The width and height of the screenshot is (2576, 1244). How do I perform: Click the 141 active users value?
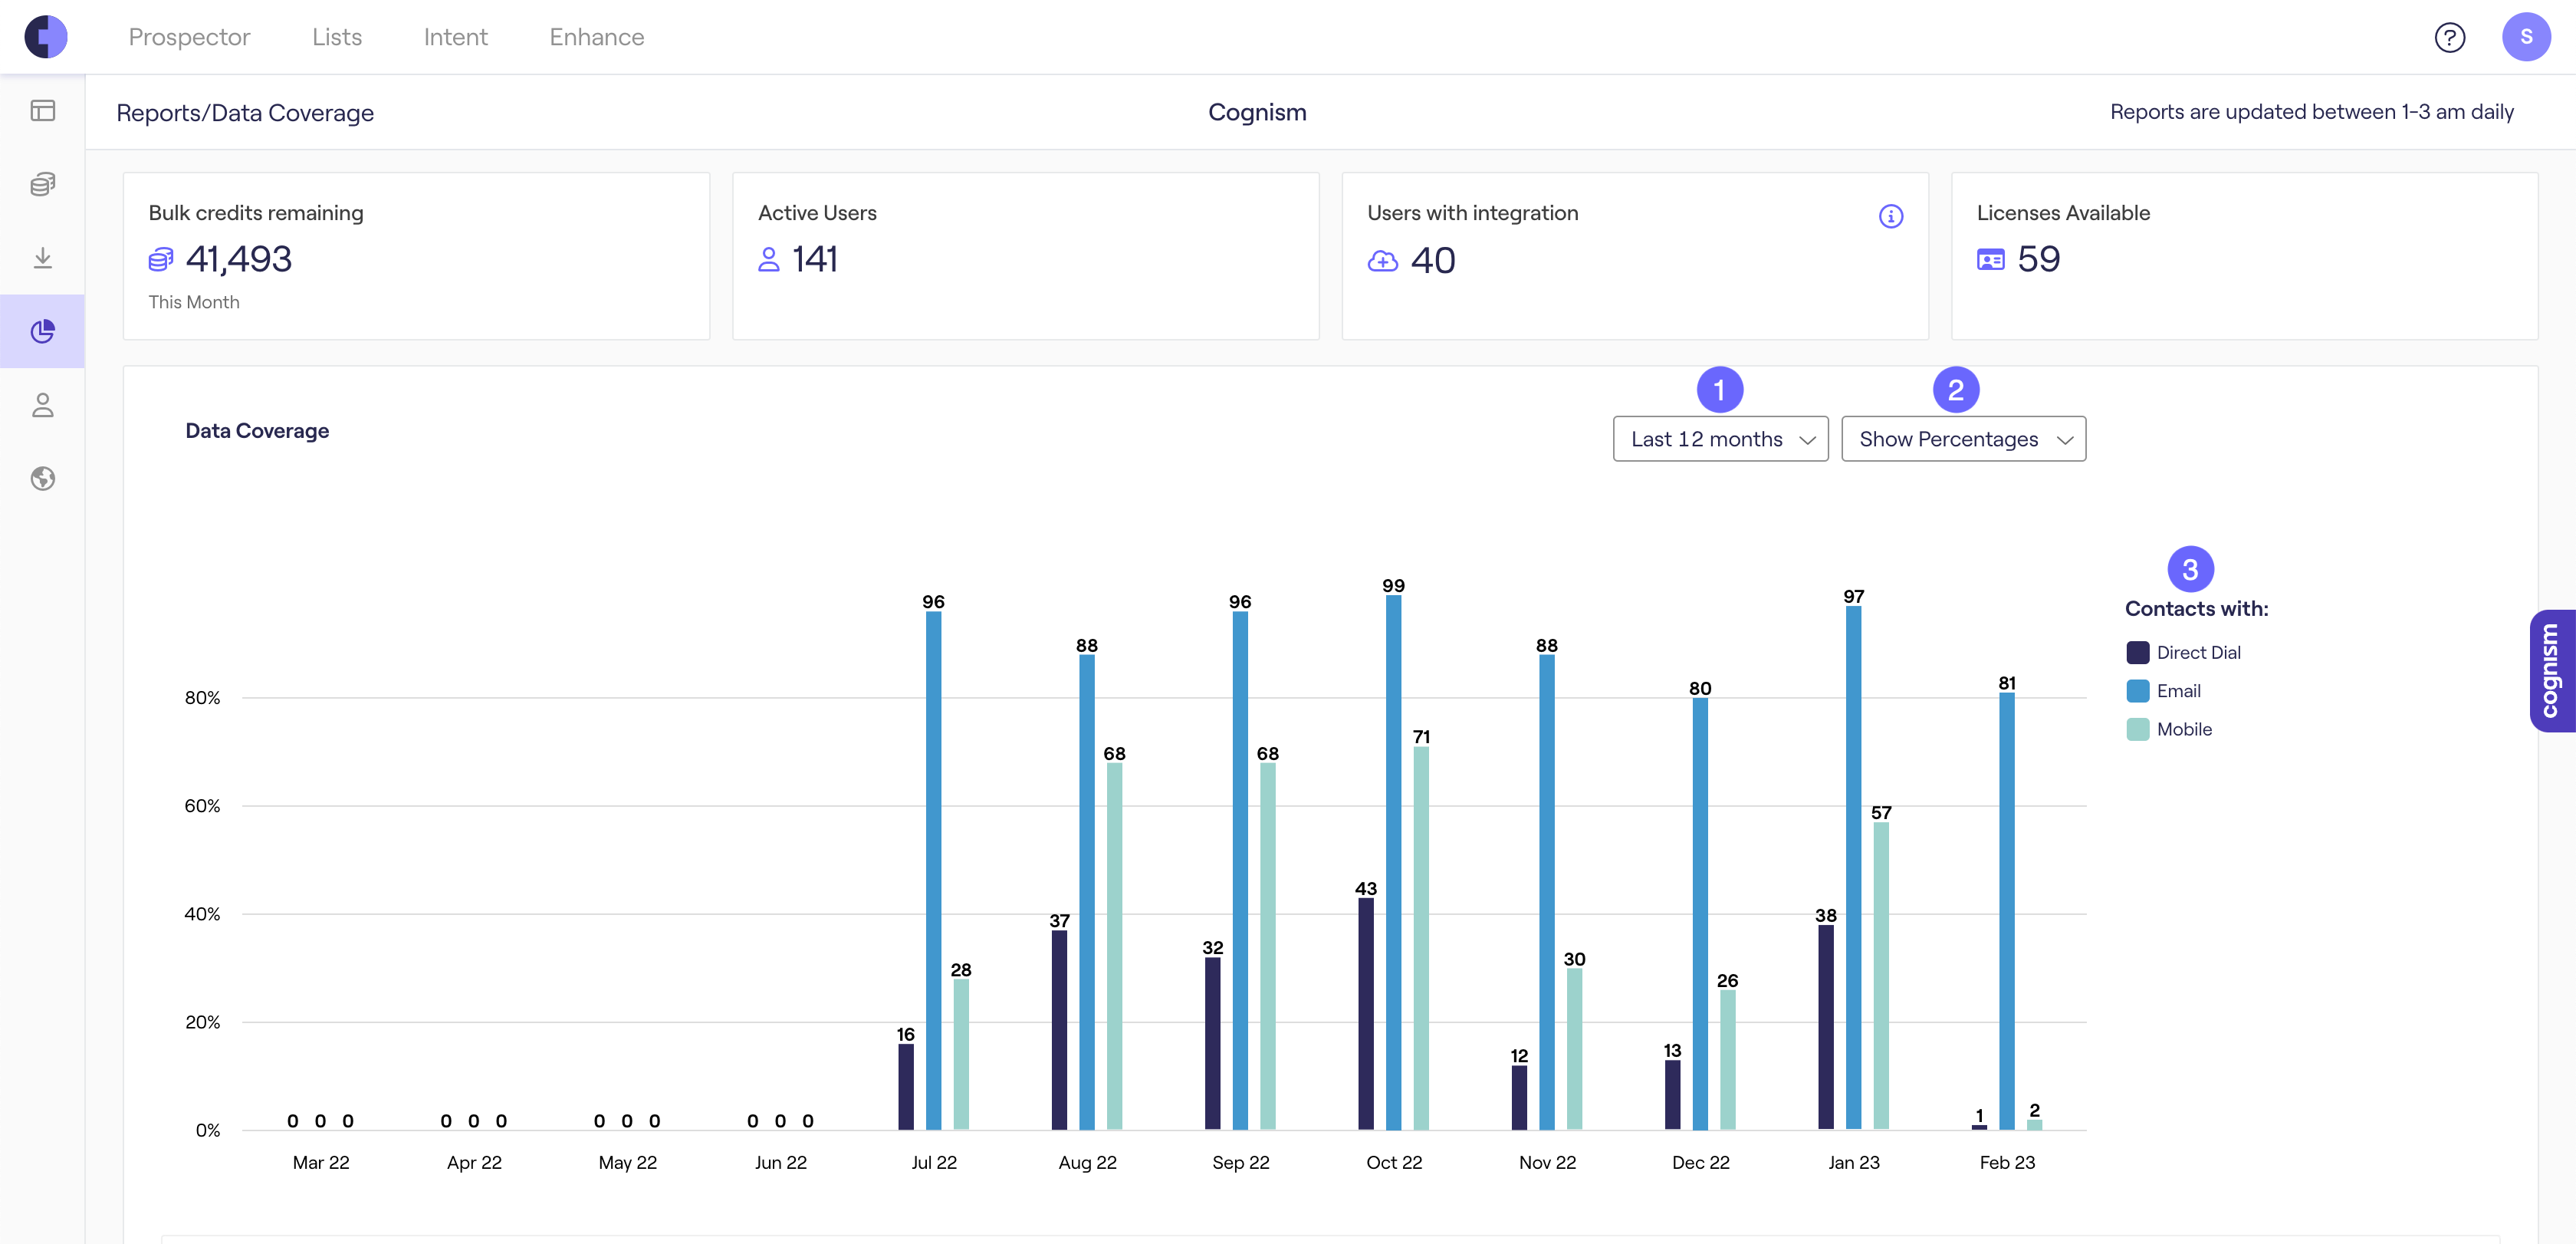coord(815,260)
